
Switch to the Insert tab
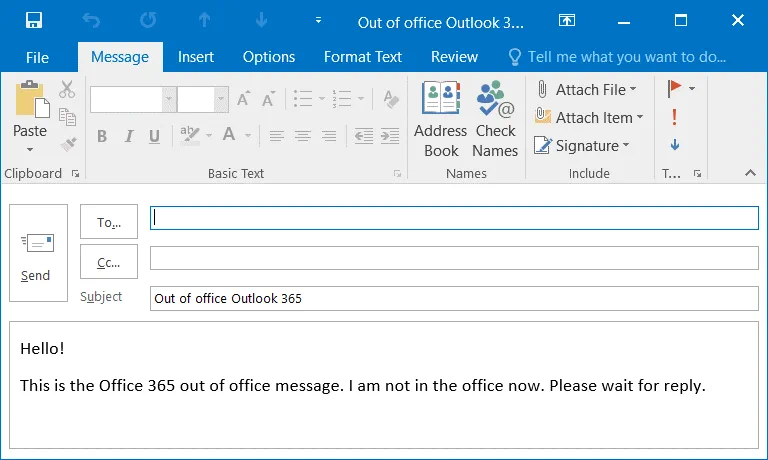[x=196, y=57]
